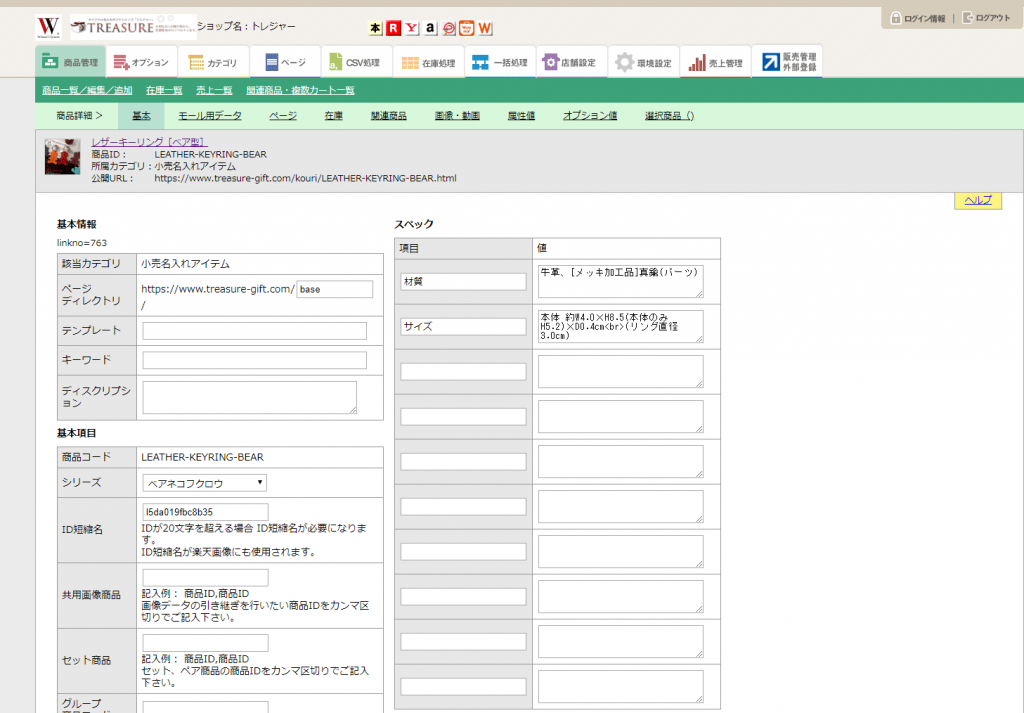Open the 在庫処理 inventory toolbar item
The height and width of the screenshot is (713, 1024).
[428, 62]
